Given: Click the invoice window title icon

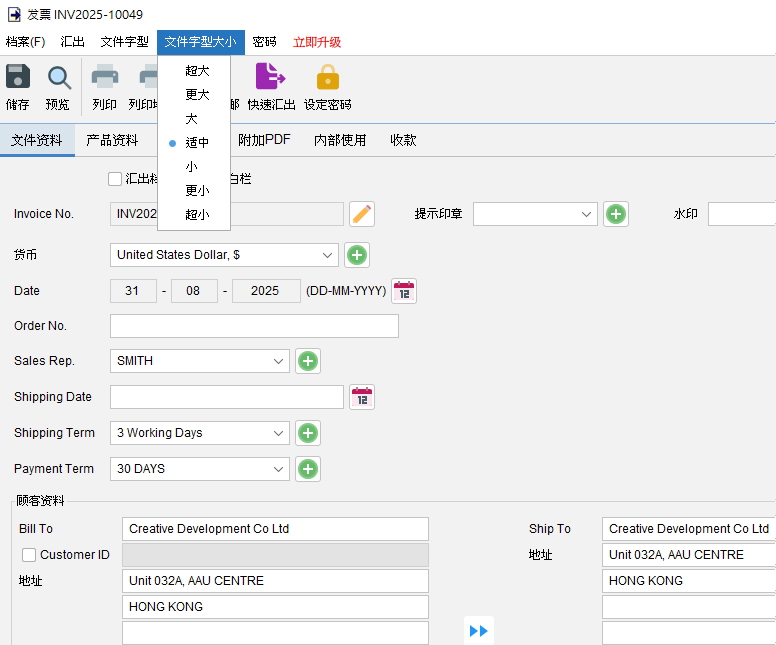Looking at the screenshot, I should pos(14,14).
